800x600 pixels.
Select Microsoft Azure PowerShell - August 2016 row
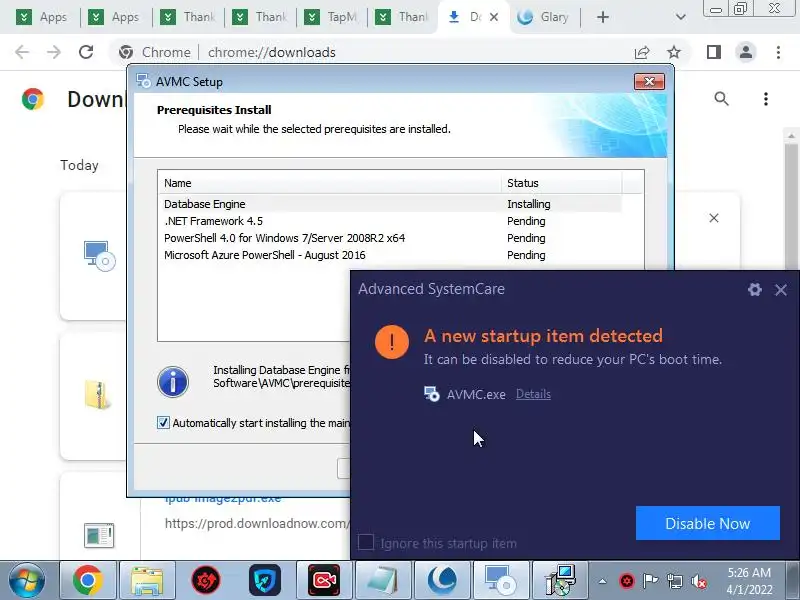point(390,255)
